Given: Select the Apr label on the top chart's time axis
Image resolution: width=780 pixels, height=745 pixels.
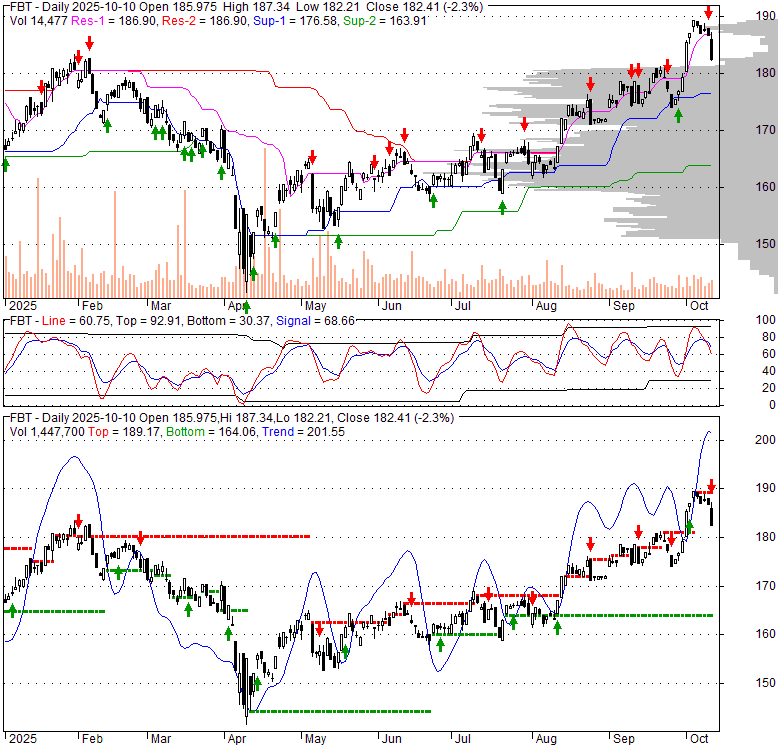Looking at the screenshot, I should coord(237,306).
